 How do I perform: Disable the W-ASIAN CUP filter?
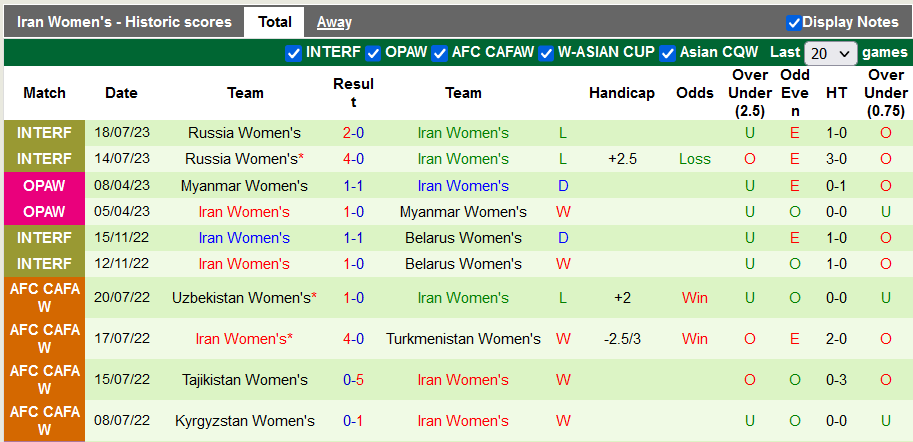(x=546, y=53)
